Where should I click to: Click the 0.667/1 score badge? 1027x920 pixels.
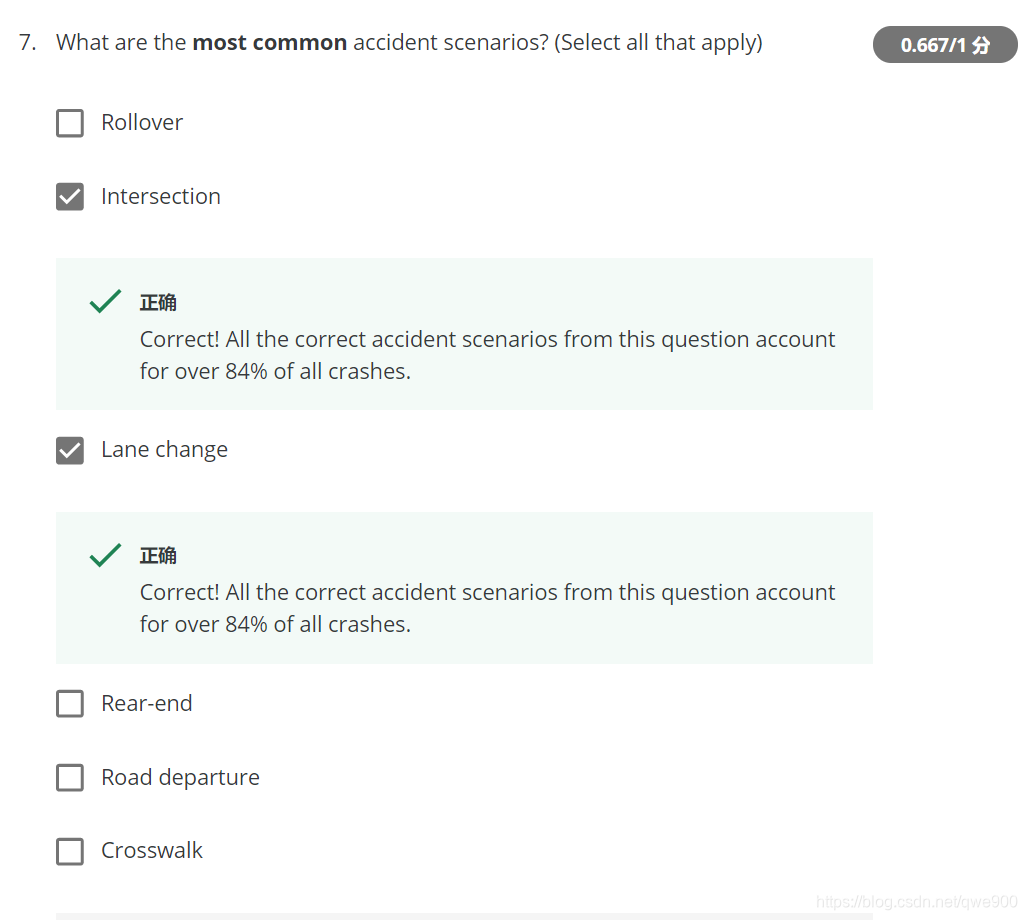click(944, 45)
